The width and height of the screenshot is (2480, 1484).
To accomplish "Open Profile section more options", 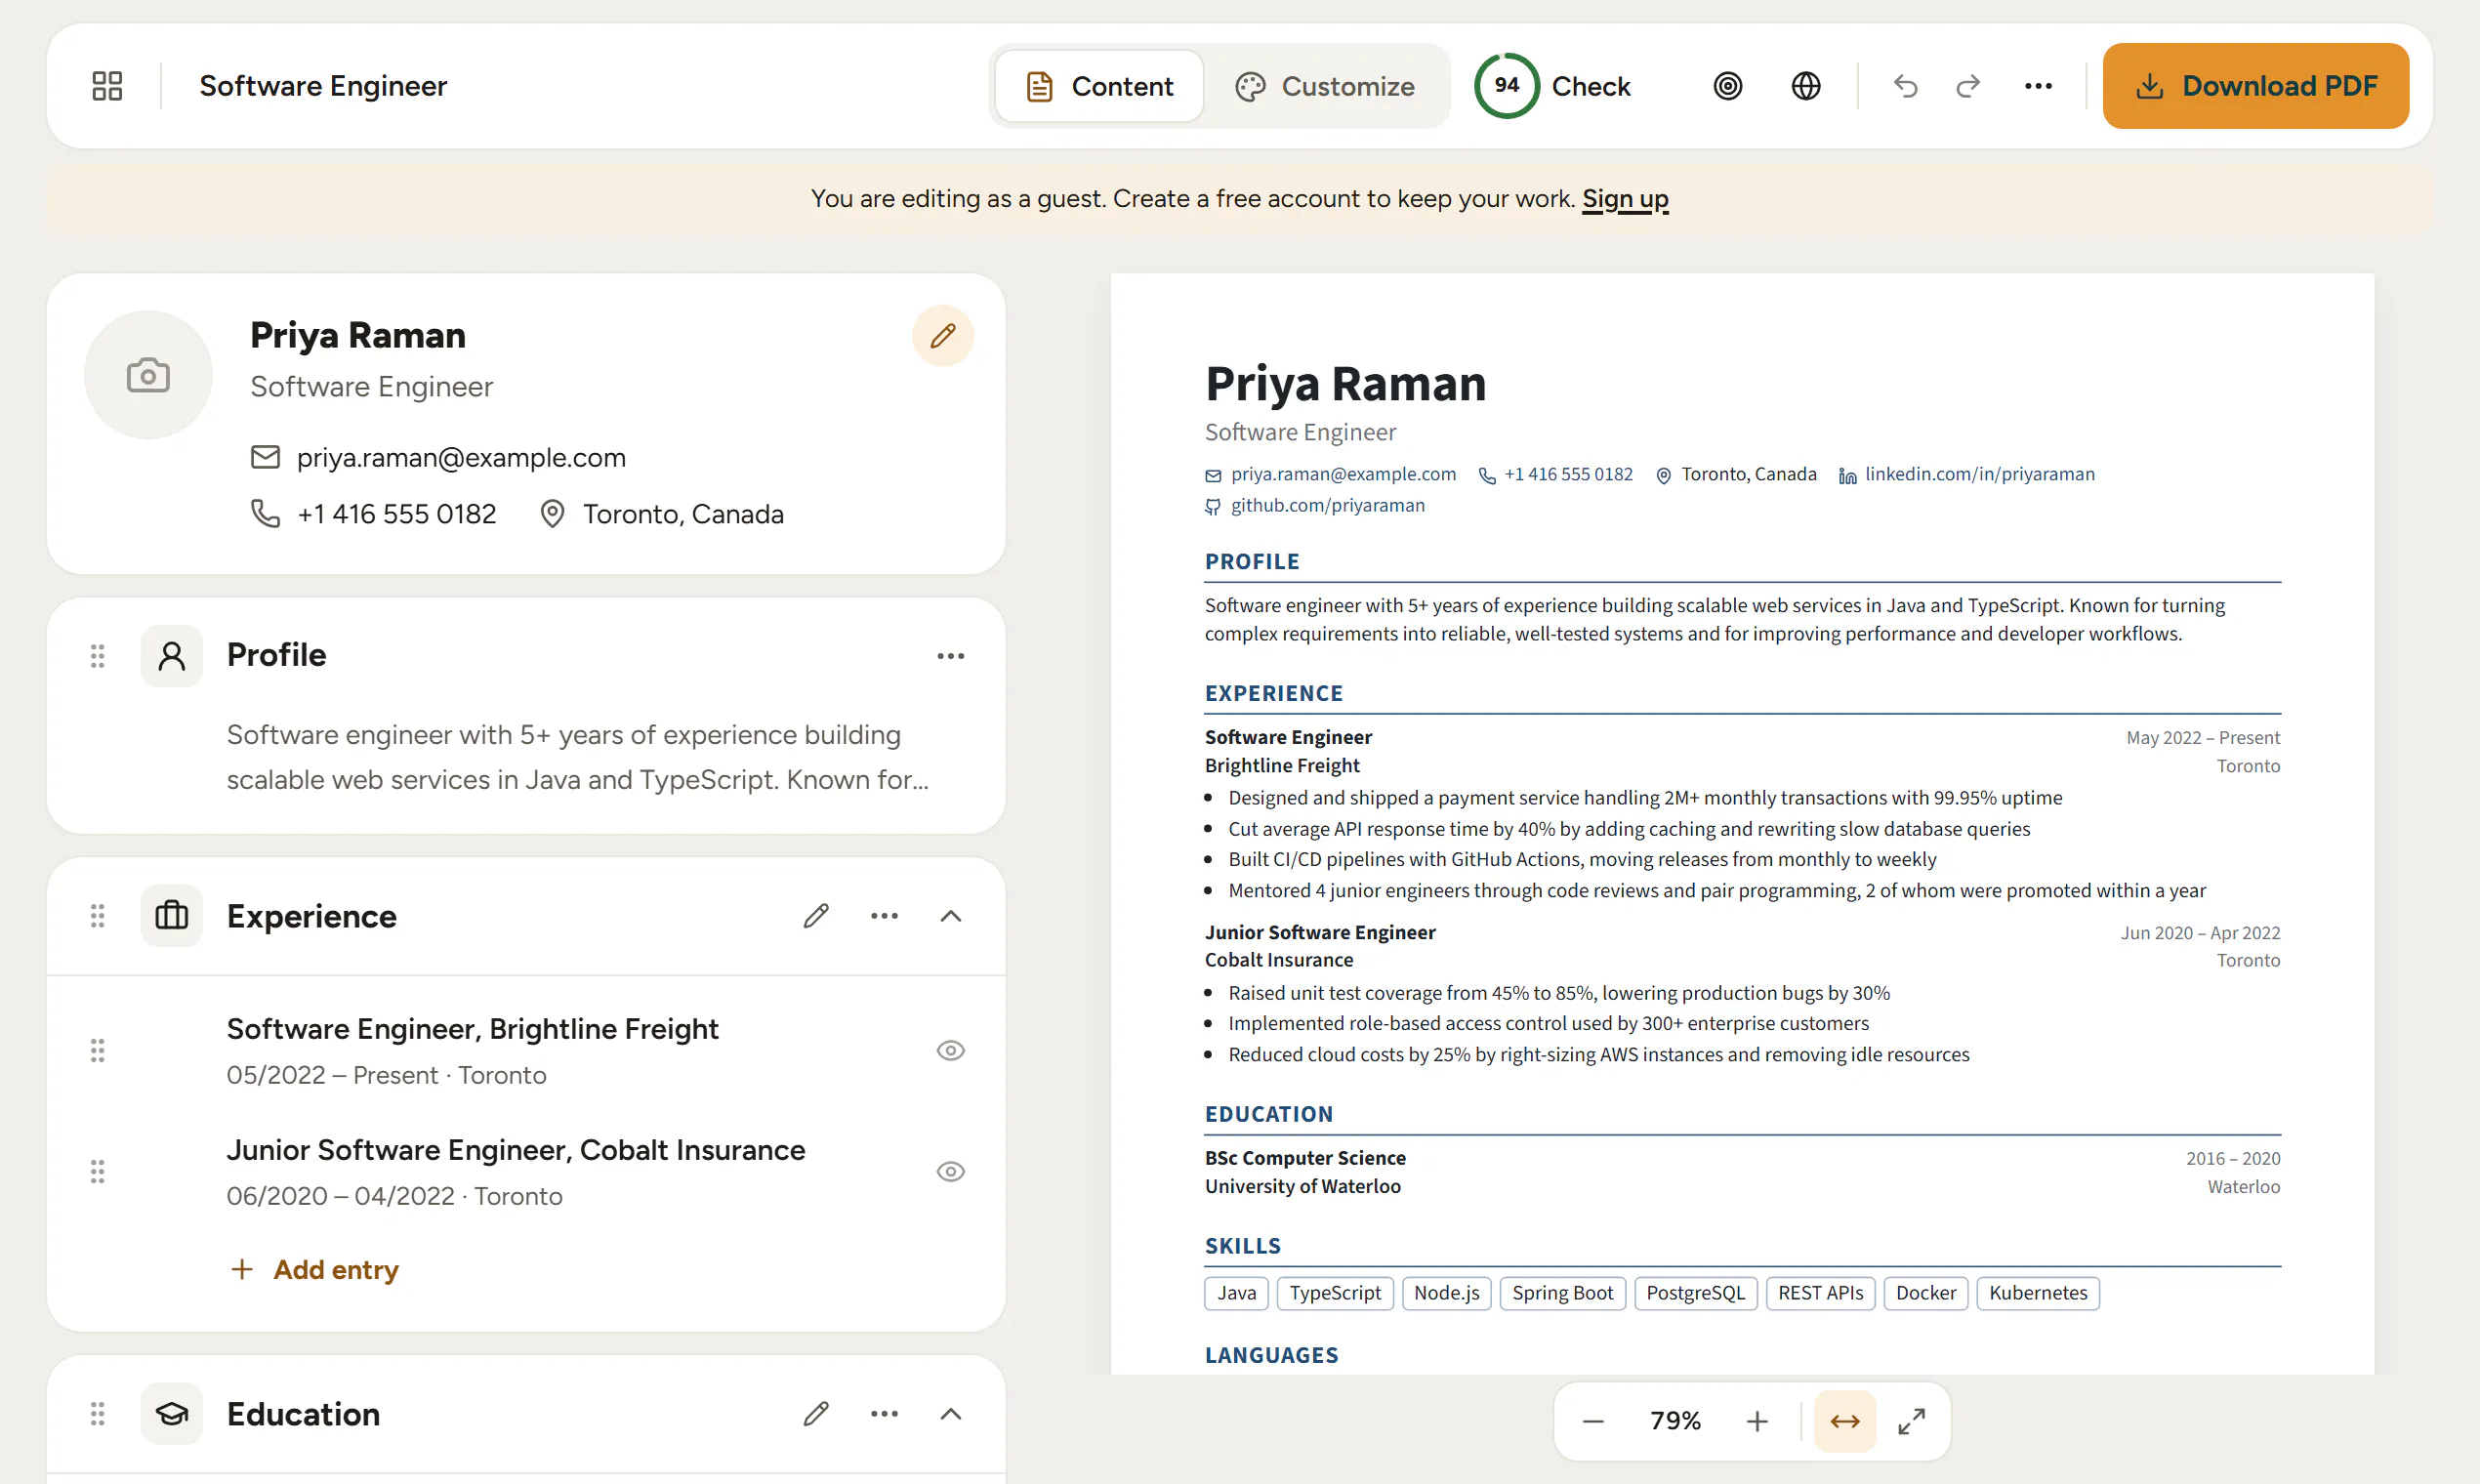I will point(950,656).
